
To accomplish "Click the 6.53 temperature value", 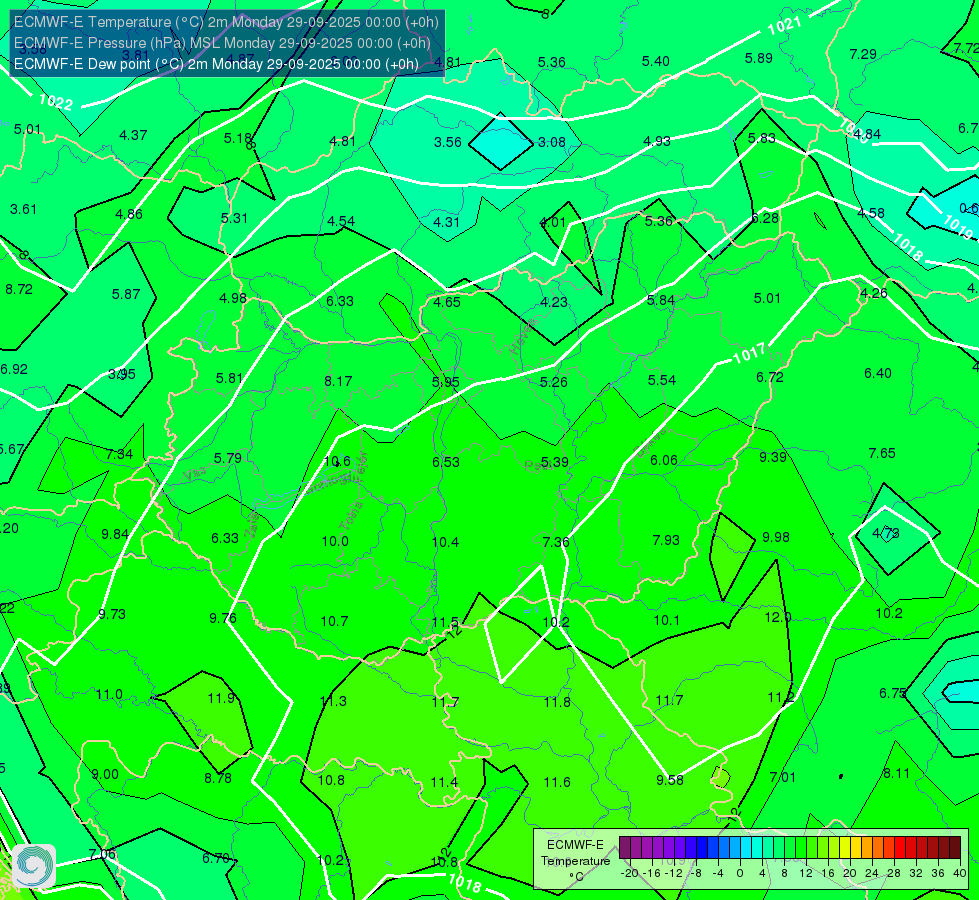I will point(446,462).
